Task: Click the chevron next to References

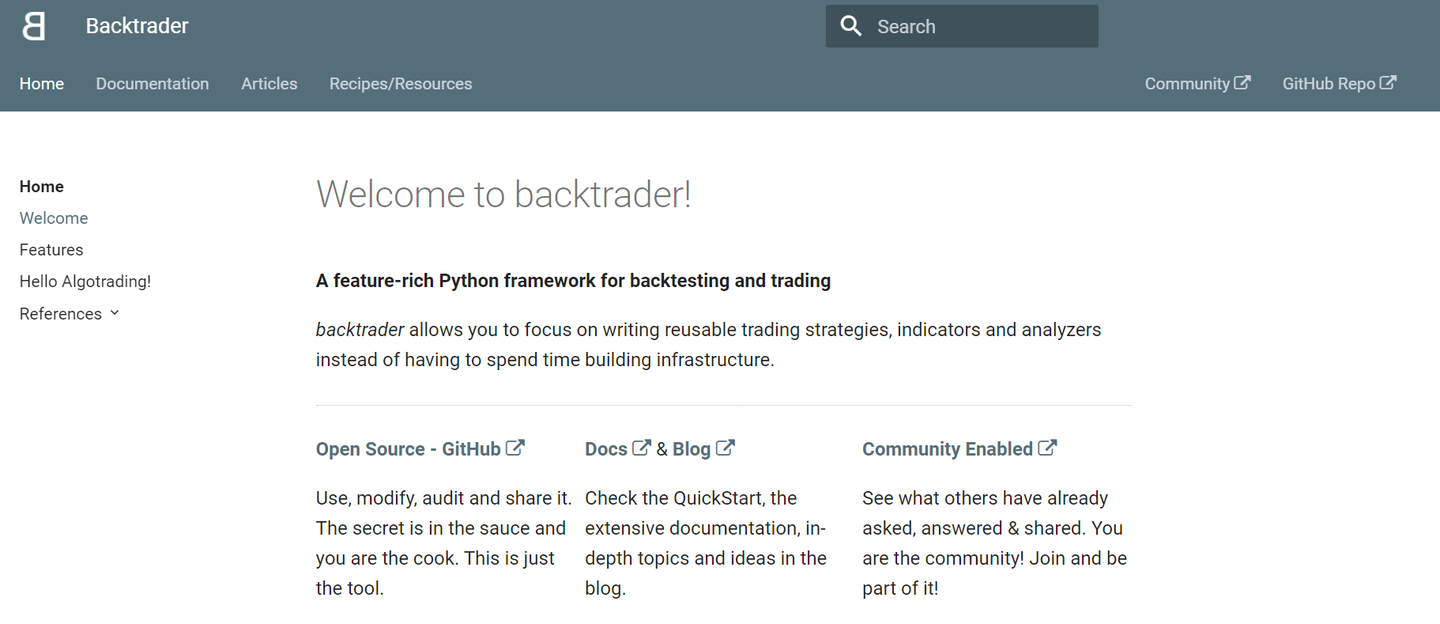Action: coord(114,313)
